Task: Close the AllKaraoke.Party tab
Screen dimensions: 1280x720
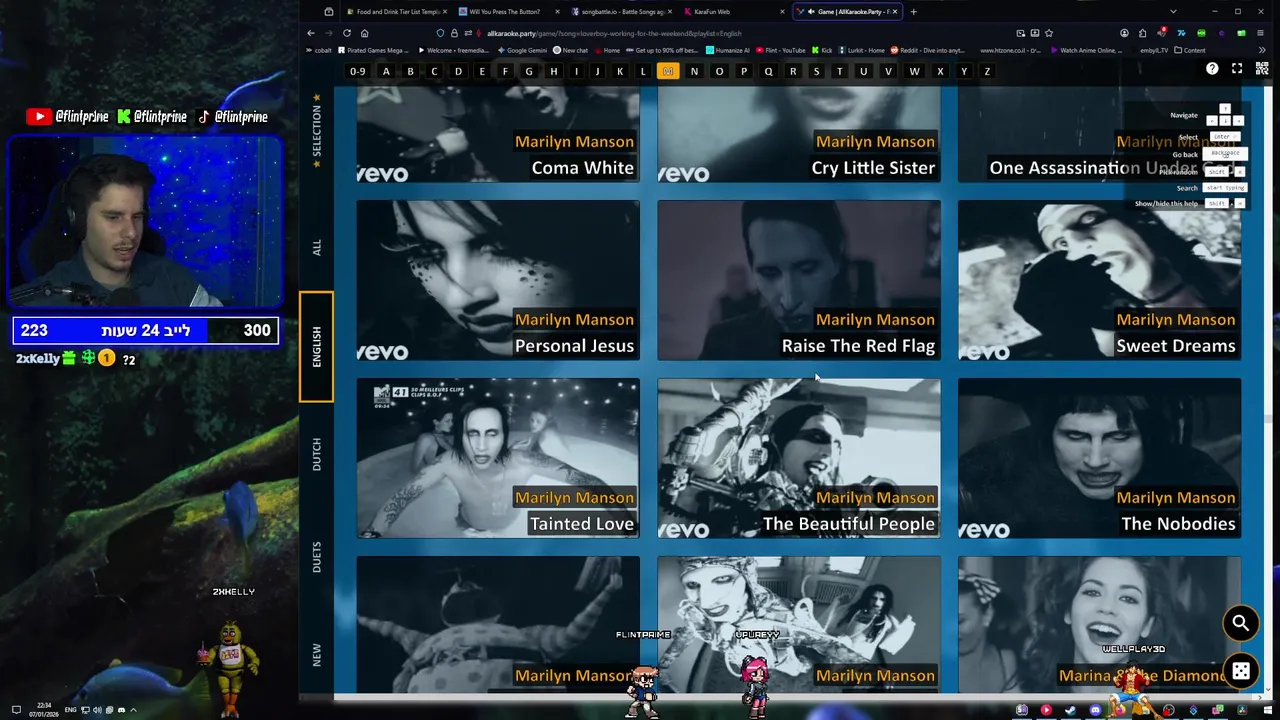Action: (895, 11)
